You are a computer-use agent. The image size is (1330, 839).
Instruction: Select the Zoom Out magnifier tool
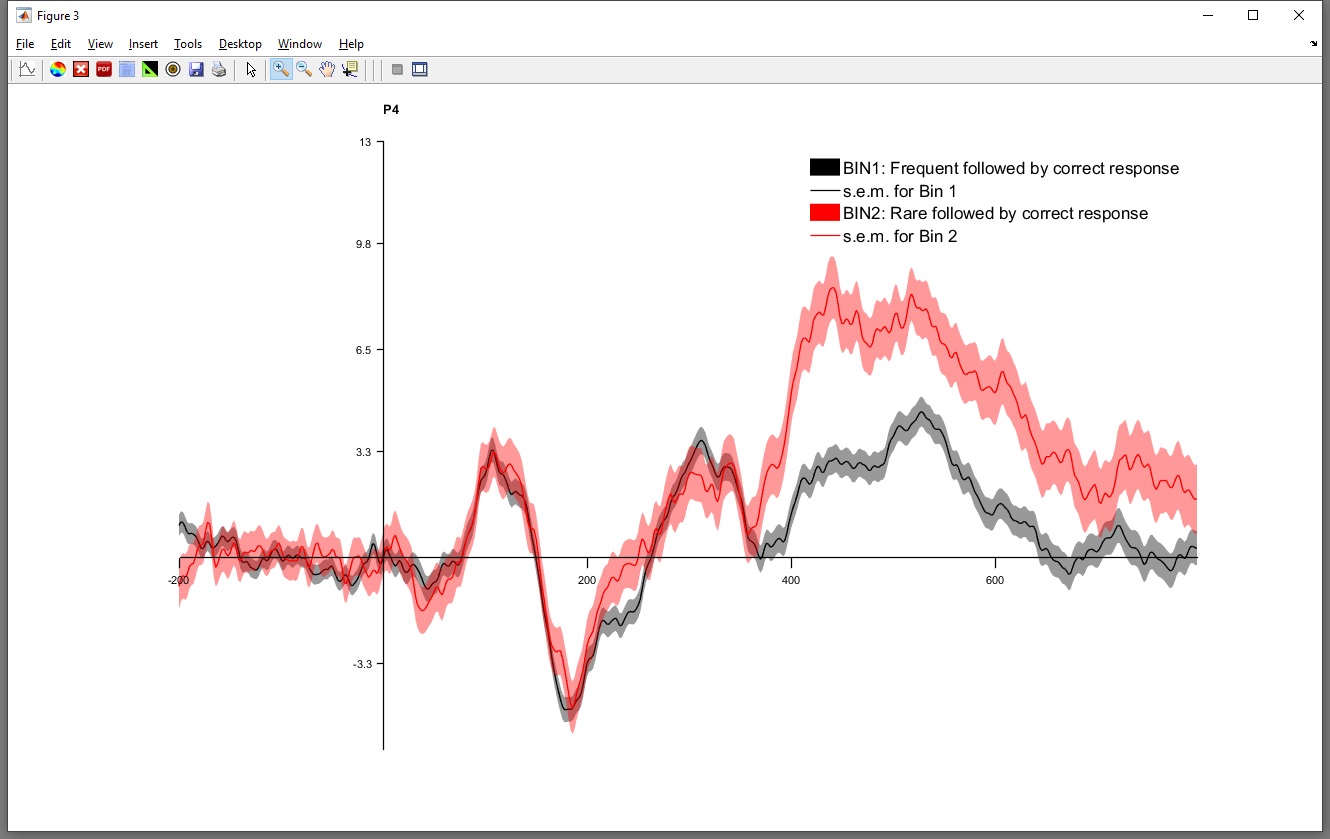(x=304, y=69)
